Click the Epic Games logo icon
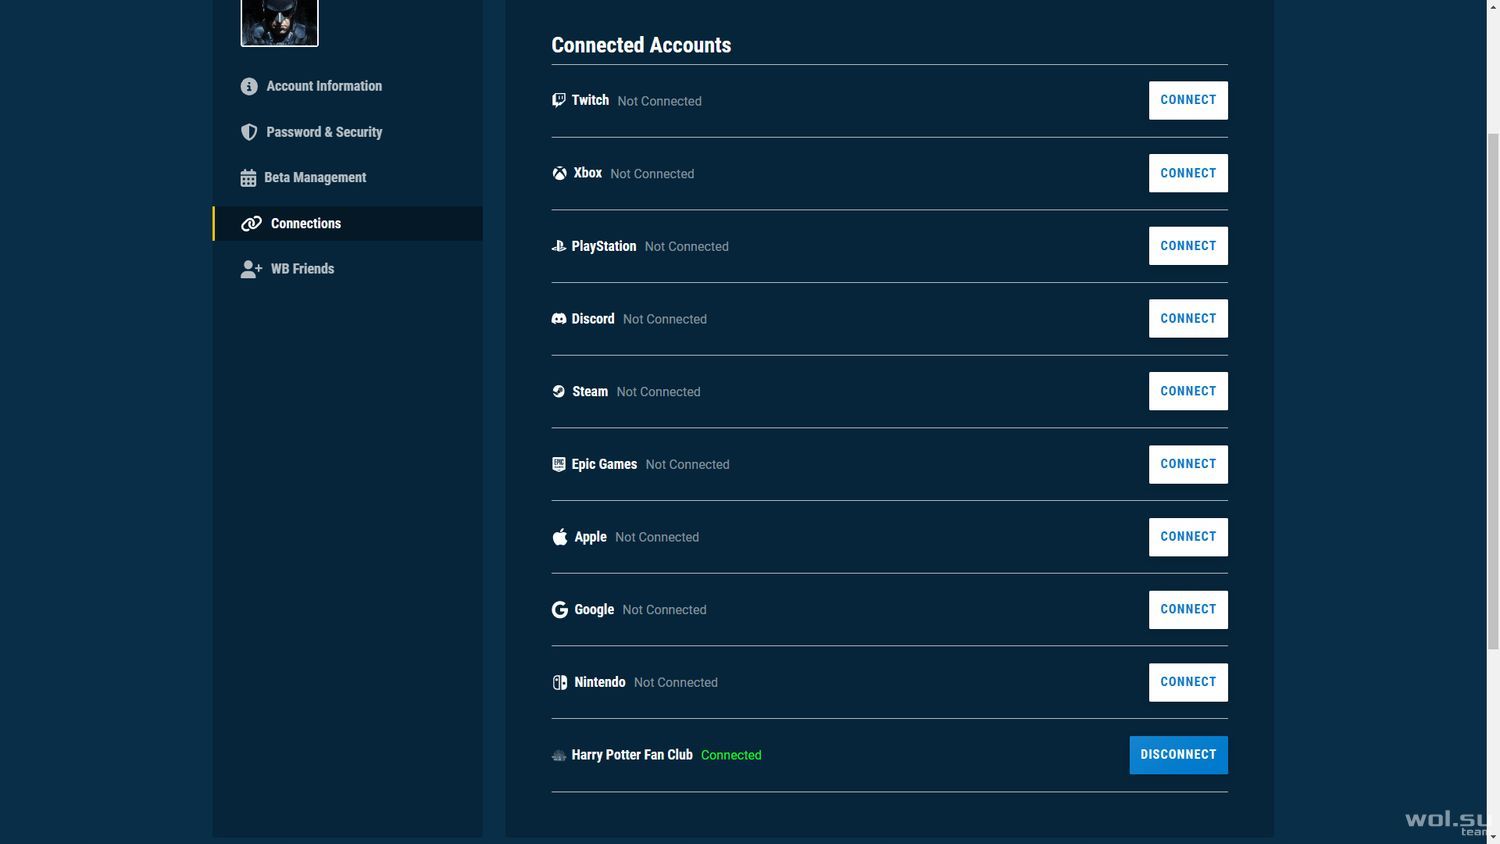Screen dimensions: 1500x844 point(559,464)
